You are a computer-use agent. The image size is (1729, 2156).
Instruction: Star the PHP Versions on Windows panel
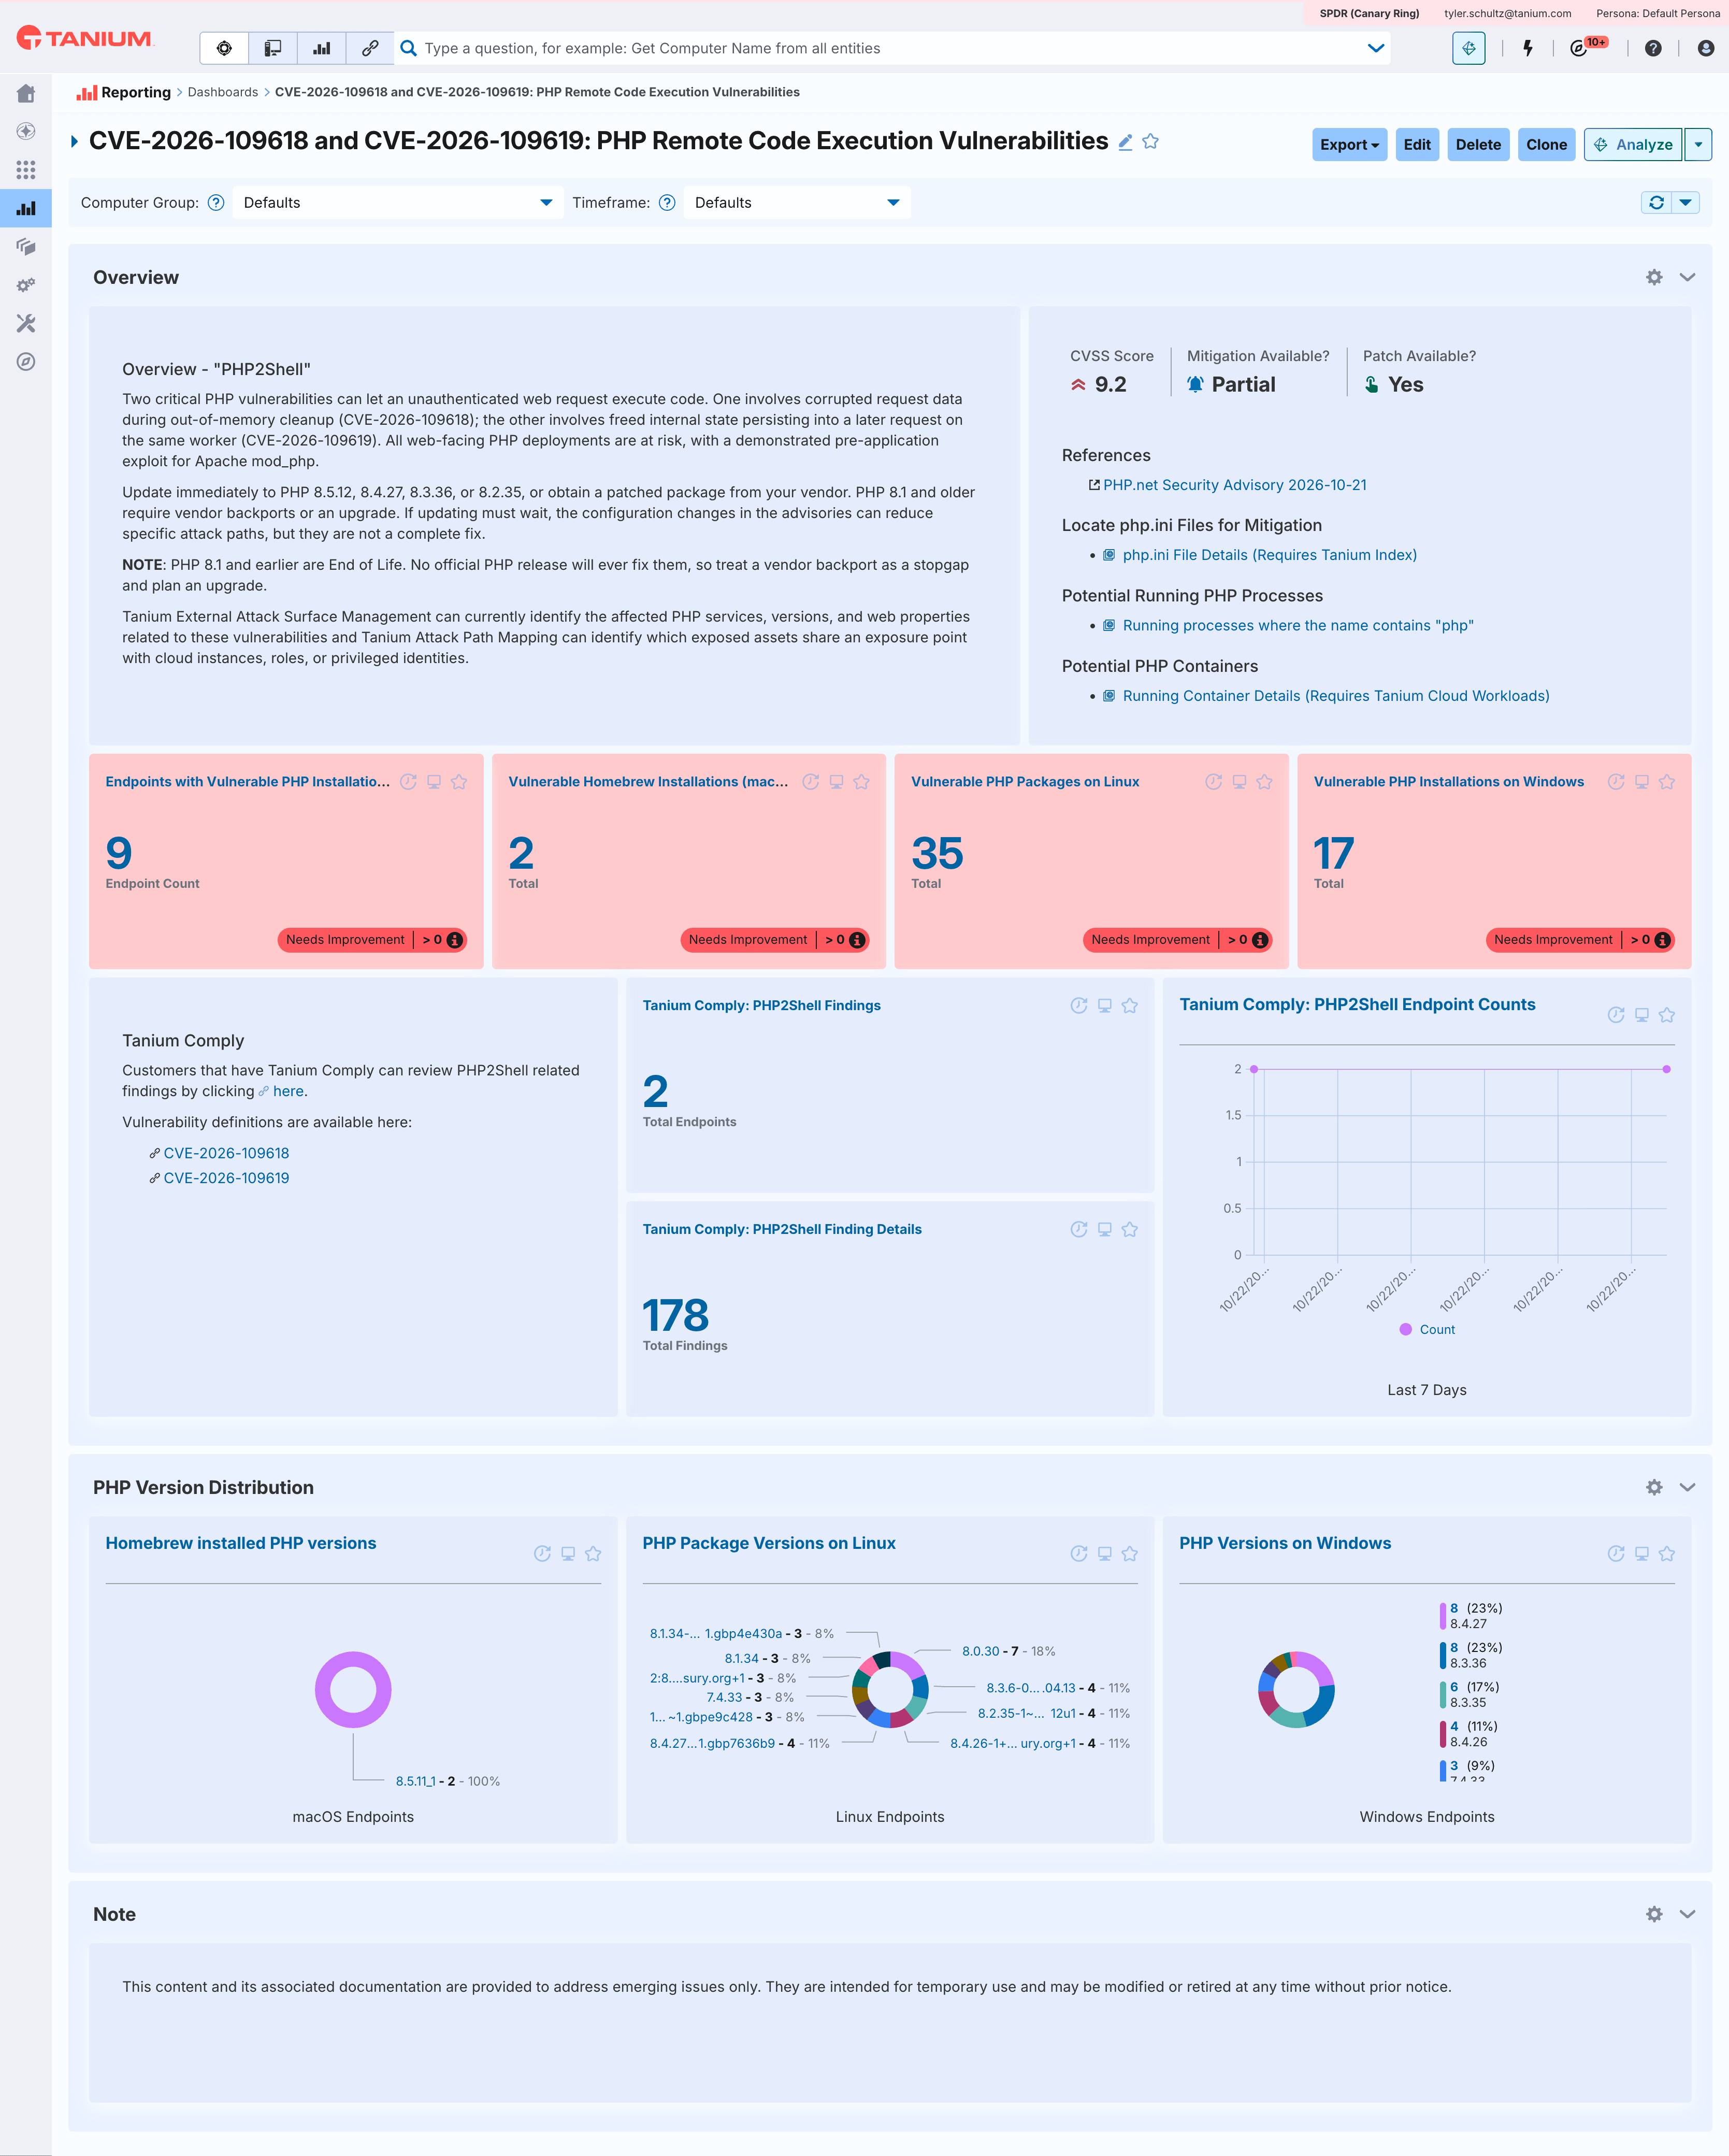coord(1667,1554)
